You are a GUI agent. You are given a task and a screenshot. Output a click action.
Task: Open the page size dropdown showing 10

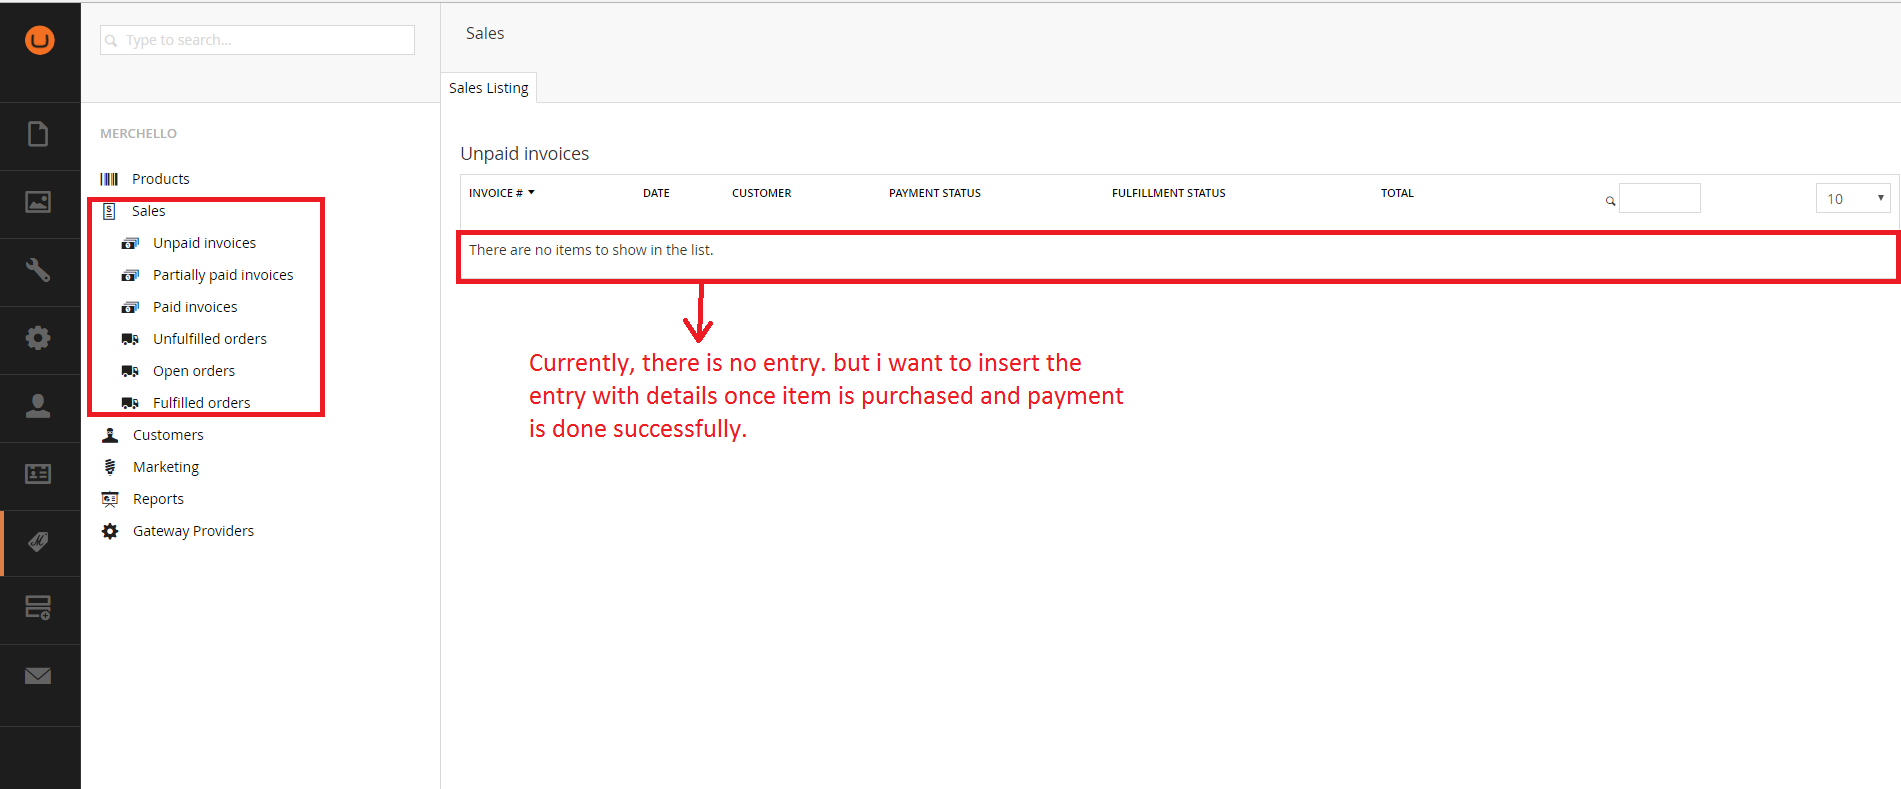click(1853, 198)
